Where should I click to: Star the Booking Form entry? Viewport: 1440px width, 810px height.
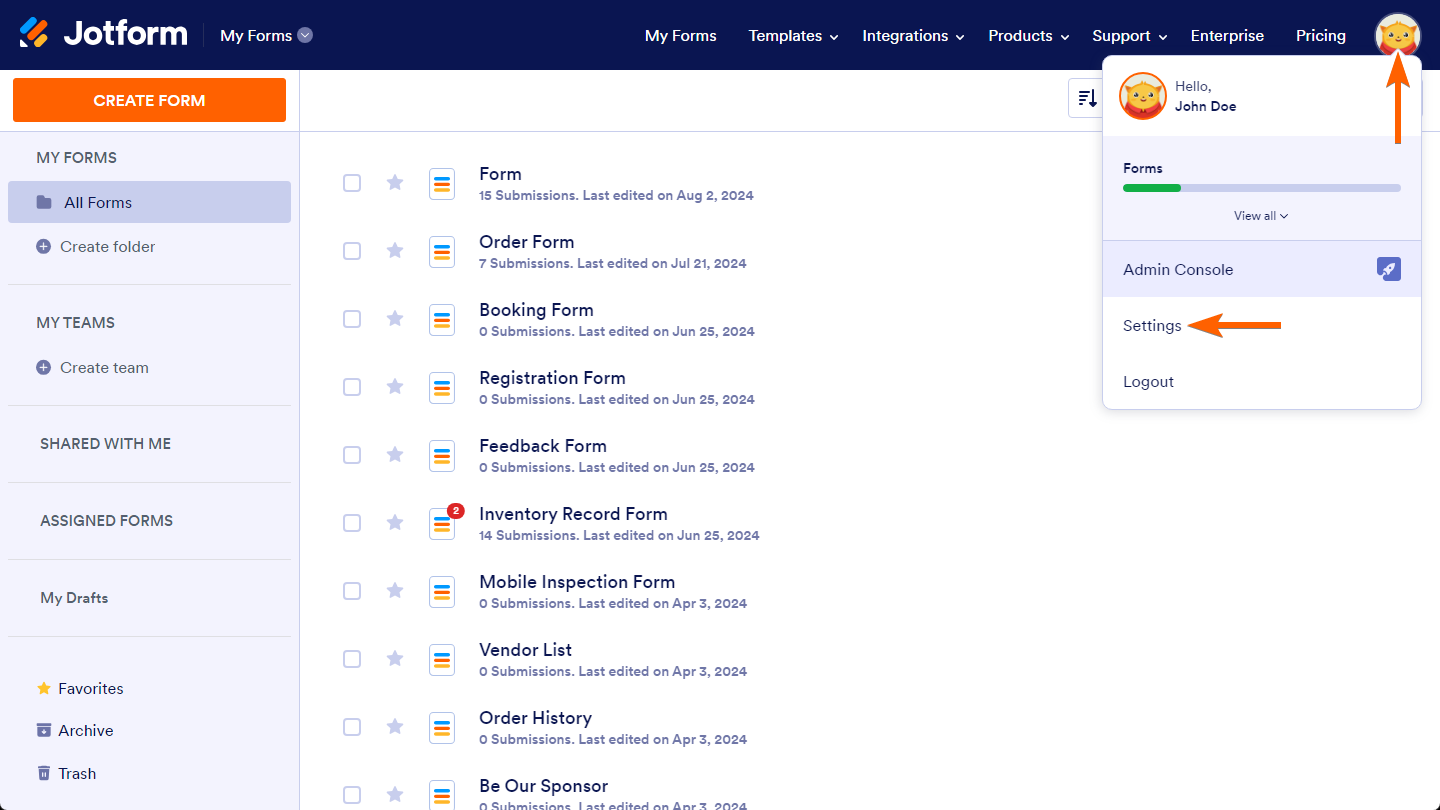click(x=395, y=318)
